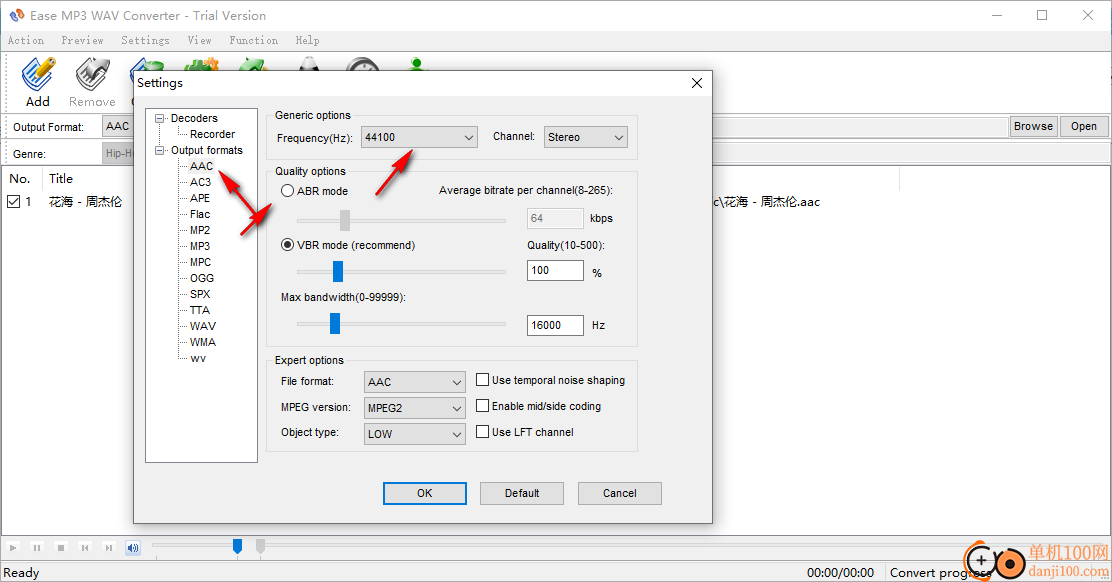The width and height of the screenshot is (1112, 582).
Task: Pause playback with the pause button
Action: point(37,547)
